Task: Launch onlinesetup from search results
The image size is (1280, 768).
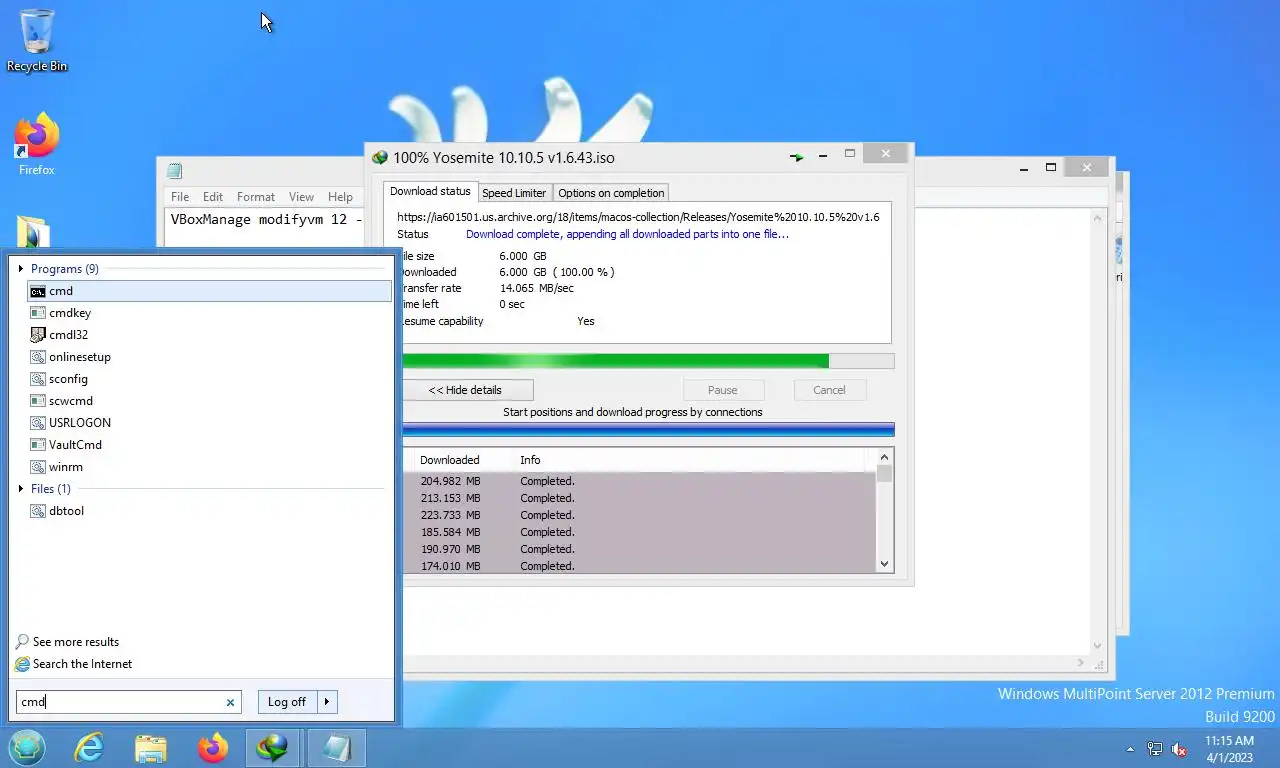Action: 210,357
